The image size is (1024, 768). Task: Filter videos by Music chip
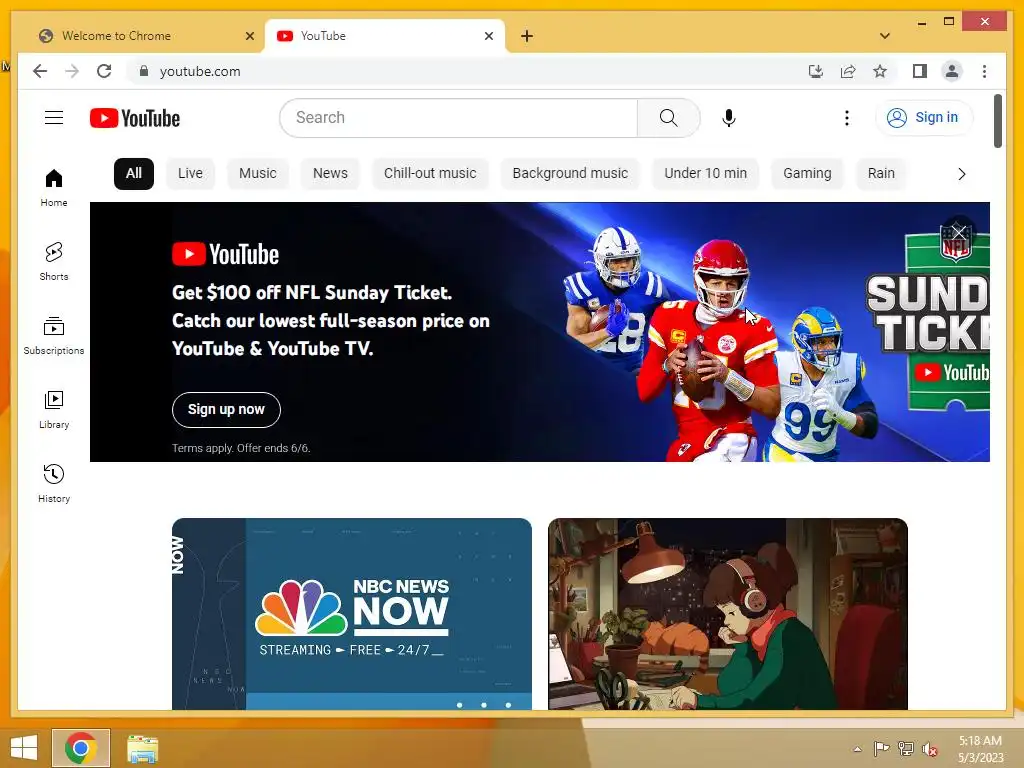pyautogui.click(x=257, y=174)
